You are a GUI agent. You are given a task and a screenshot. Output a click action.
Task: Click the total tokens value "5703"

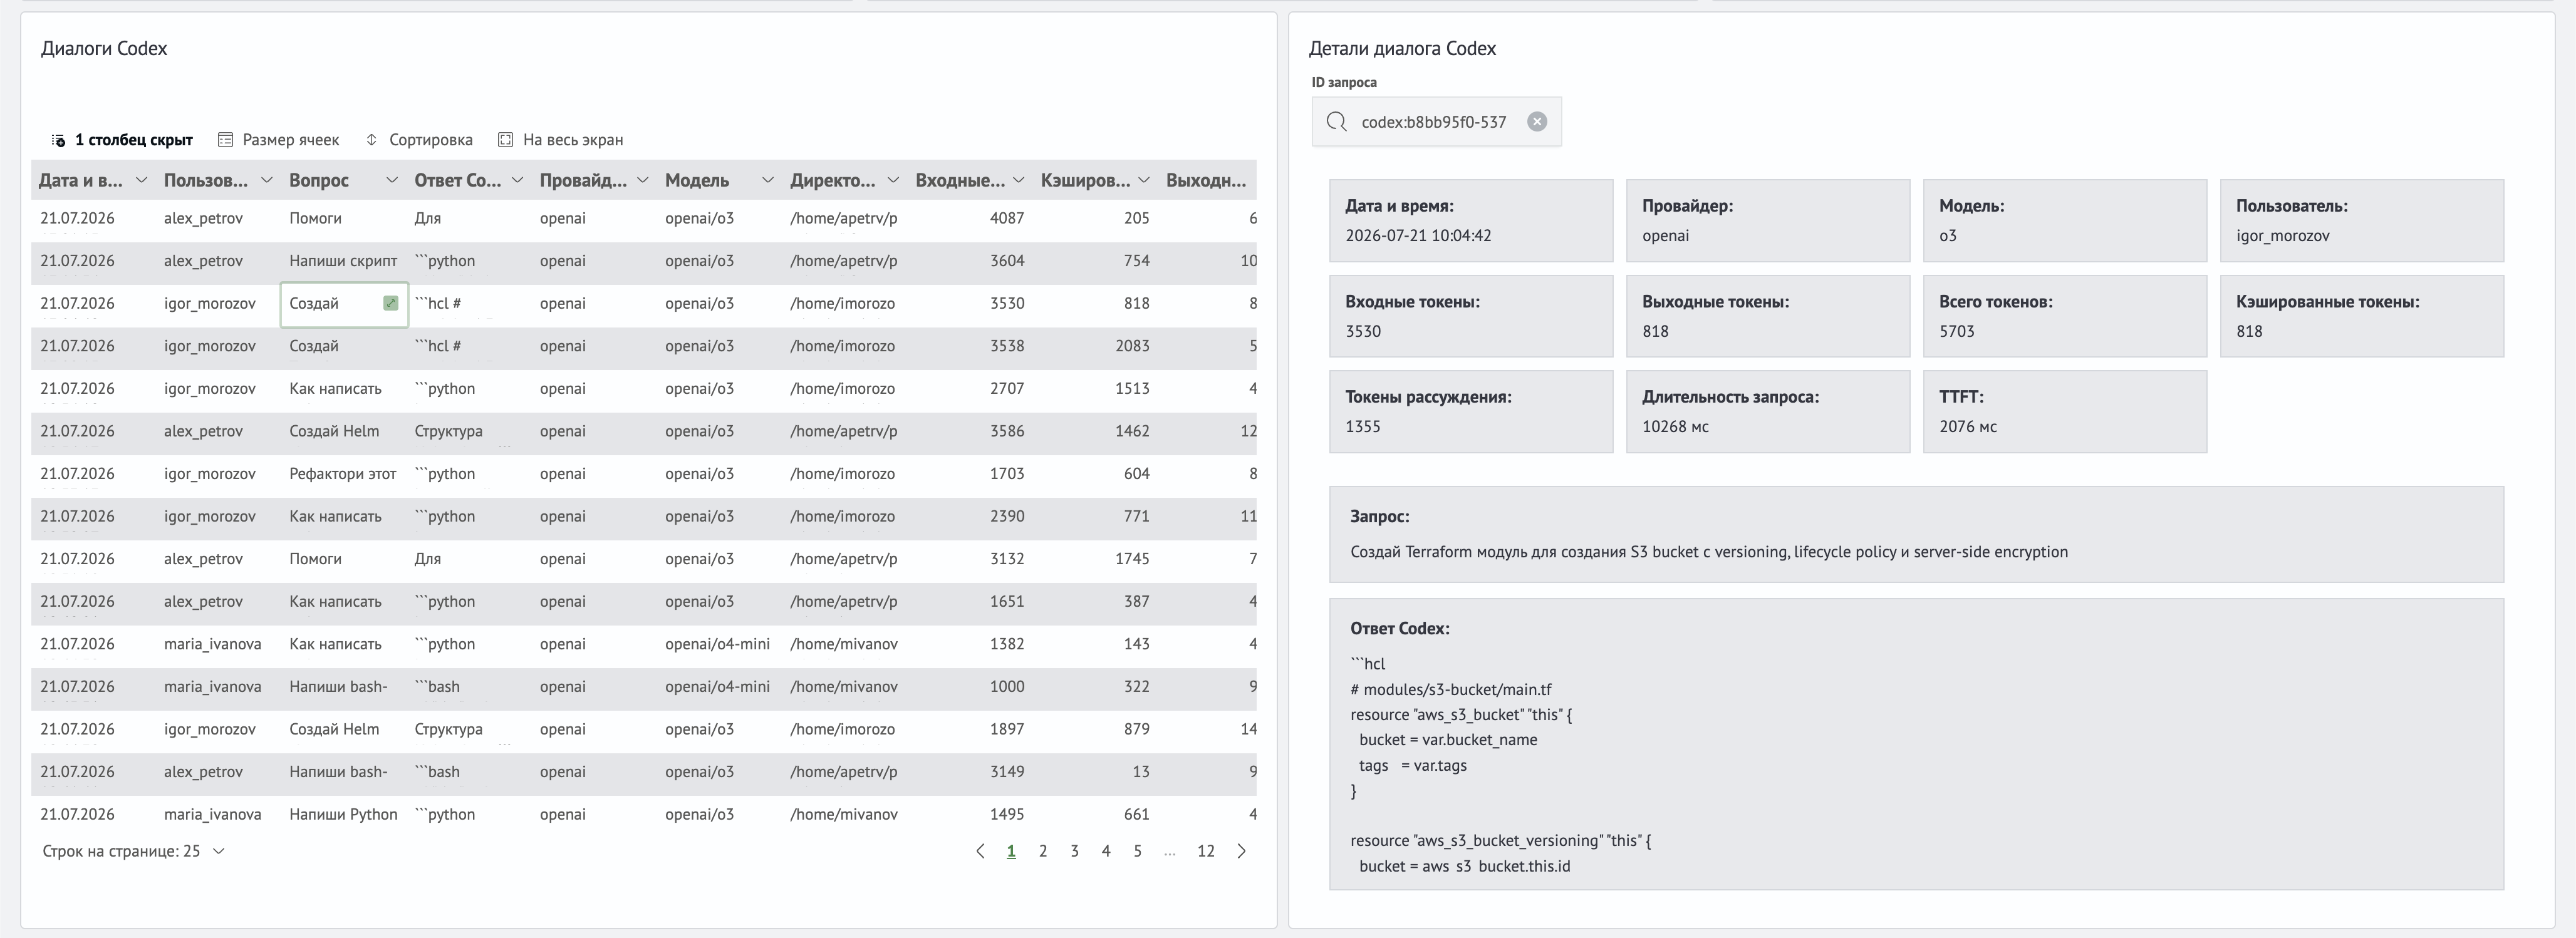coord(1957,331)
